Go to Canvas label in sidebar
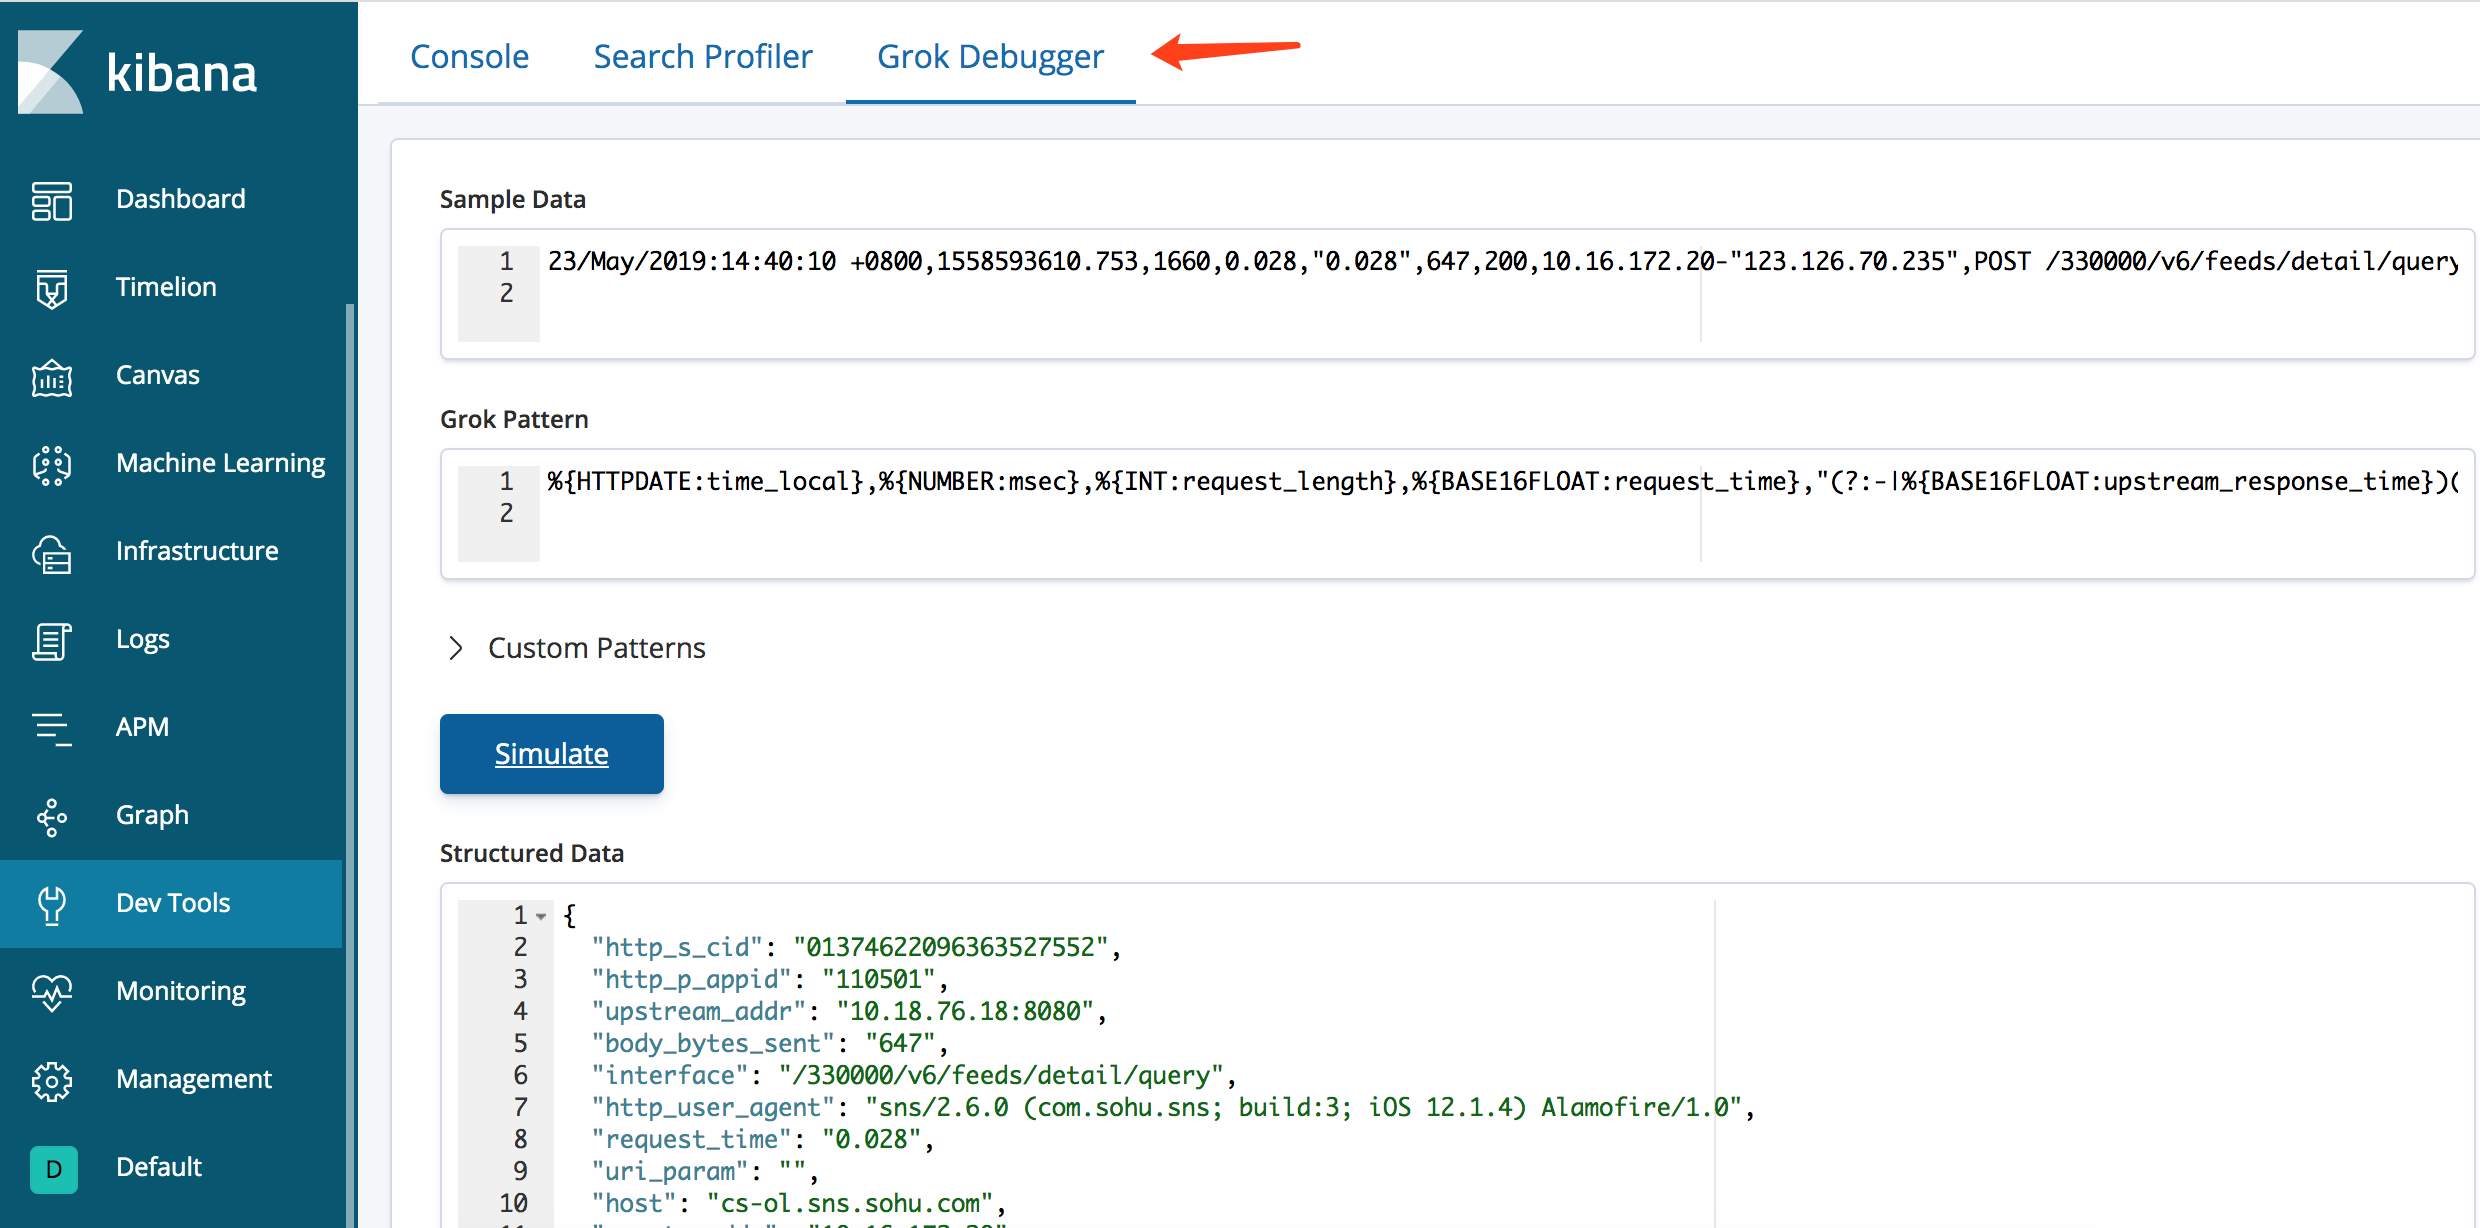The height and width of the screenshot is (1228, 2480). 158,375
